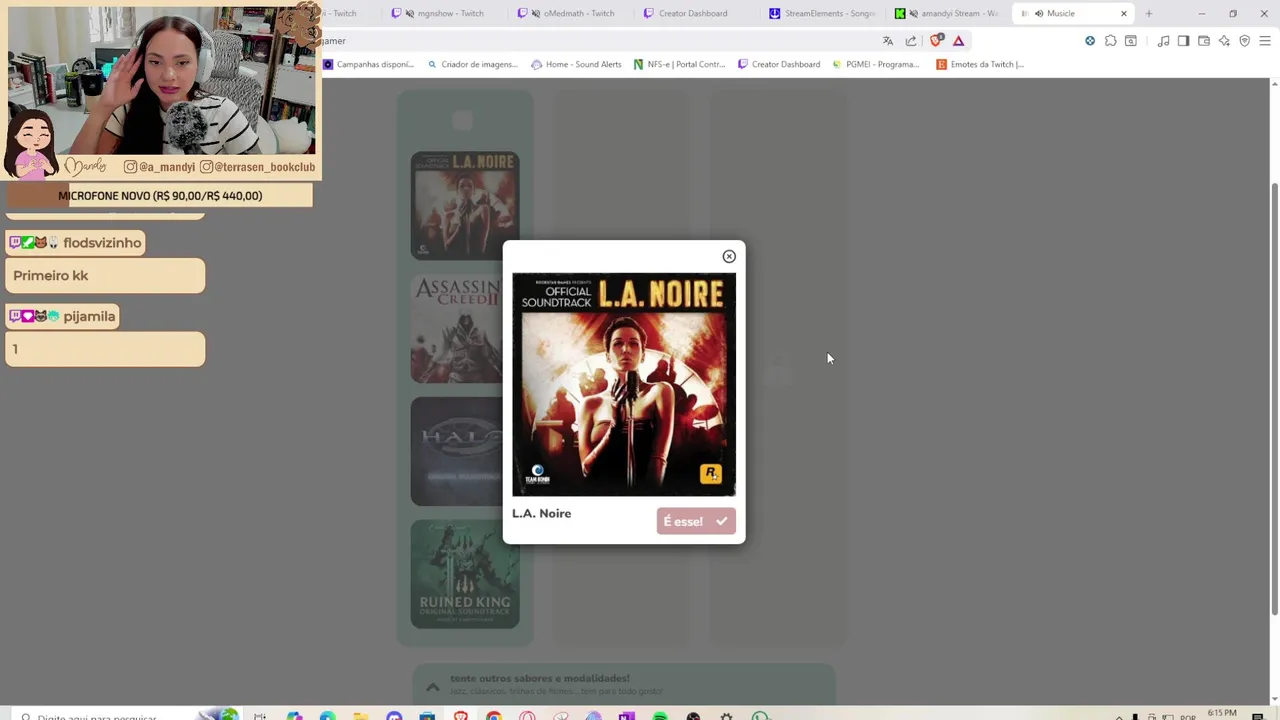Open the Brave Rewards triangle icon

[959, 41]
